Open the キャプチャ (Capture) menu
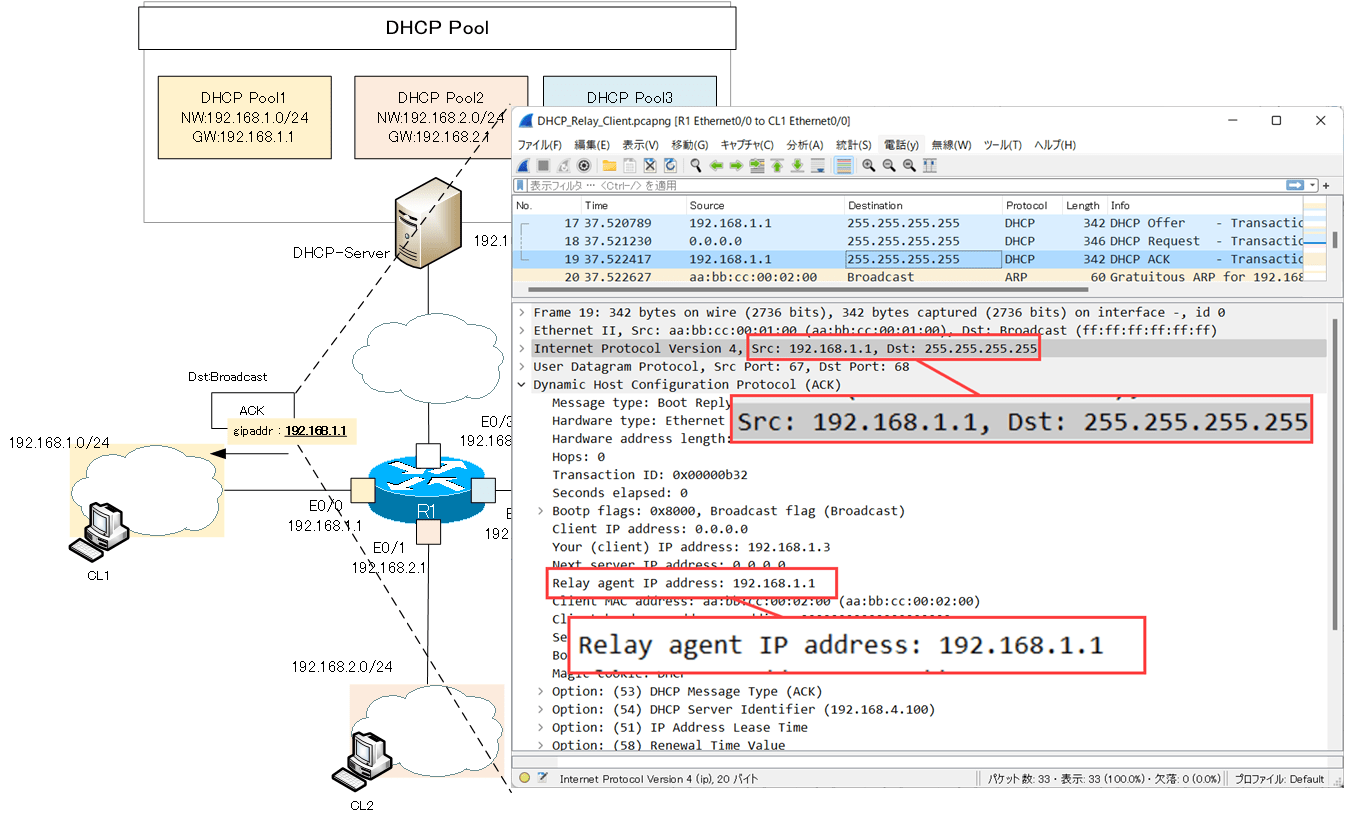Viewport: 1345px width, 819px height. coord(745,144)
